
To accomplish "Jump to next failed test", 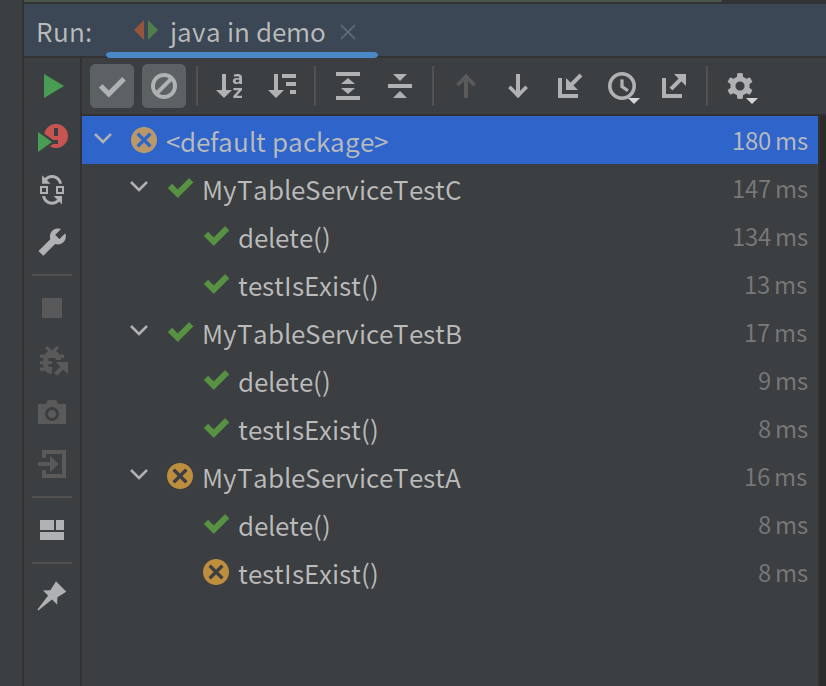I will (517, 87).
